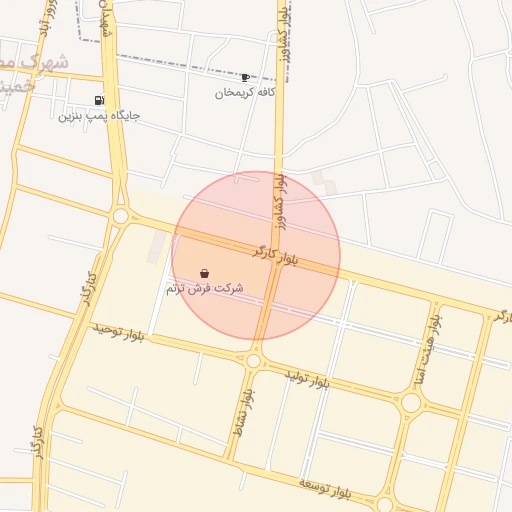Image resolution: width=512 pixels, height=512 pixels.
Task: Click the شرکت فرش ترنم business label
Action: 205,288
